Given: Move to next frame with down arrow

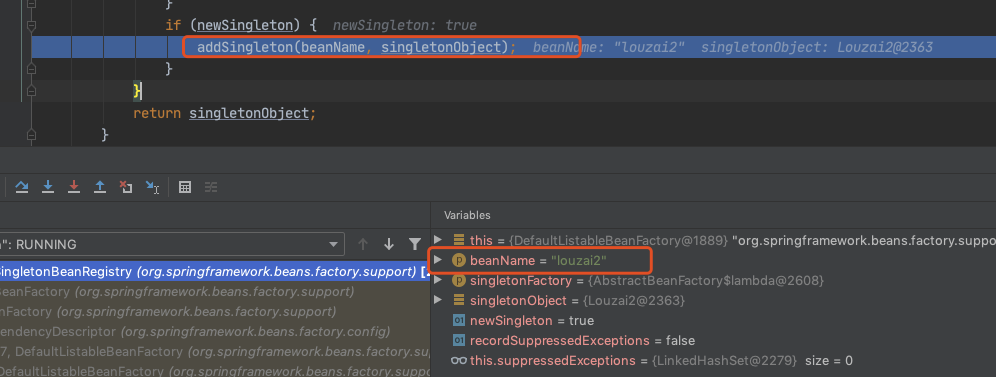Looking at the screenshot, I should pyautogui.click(x=389, y=244).
